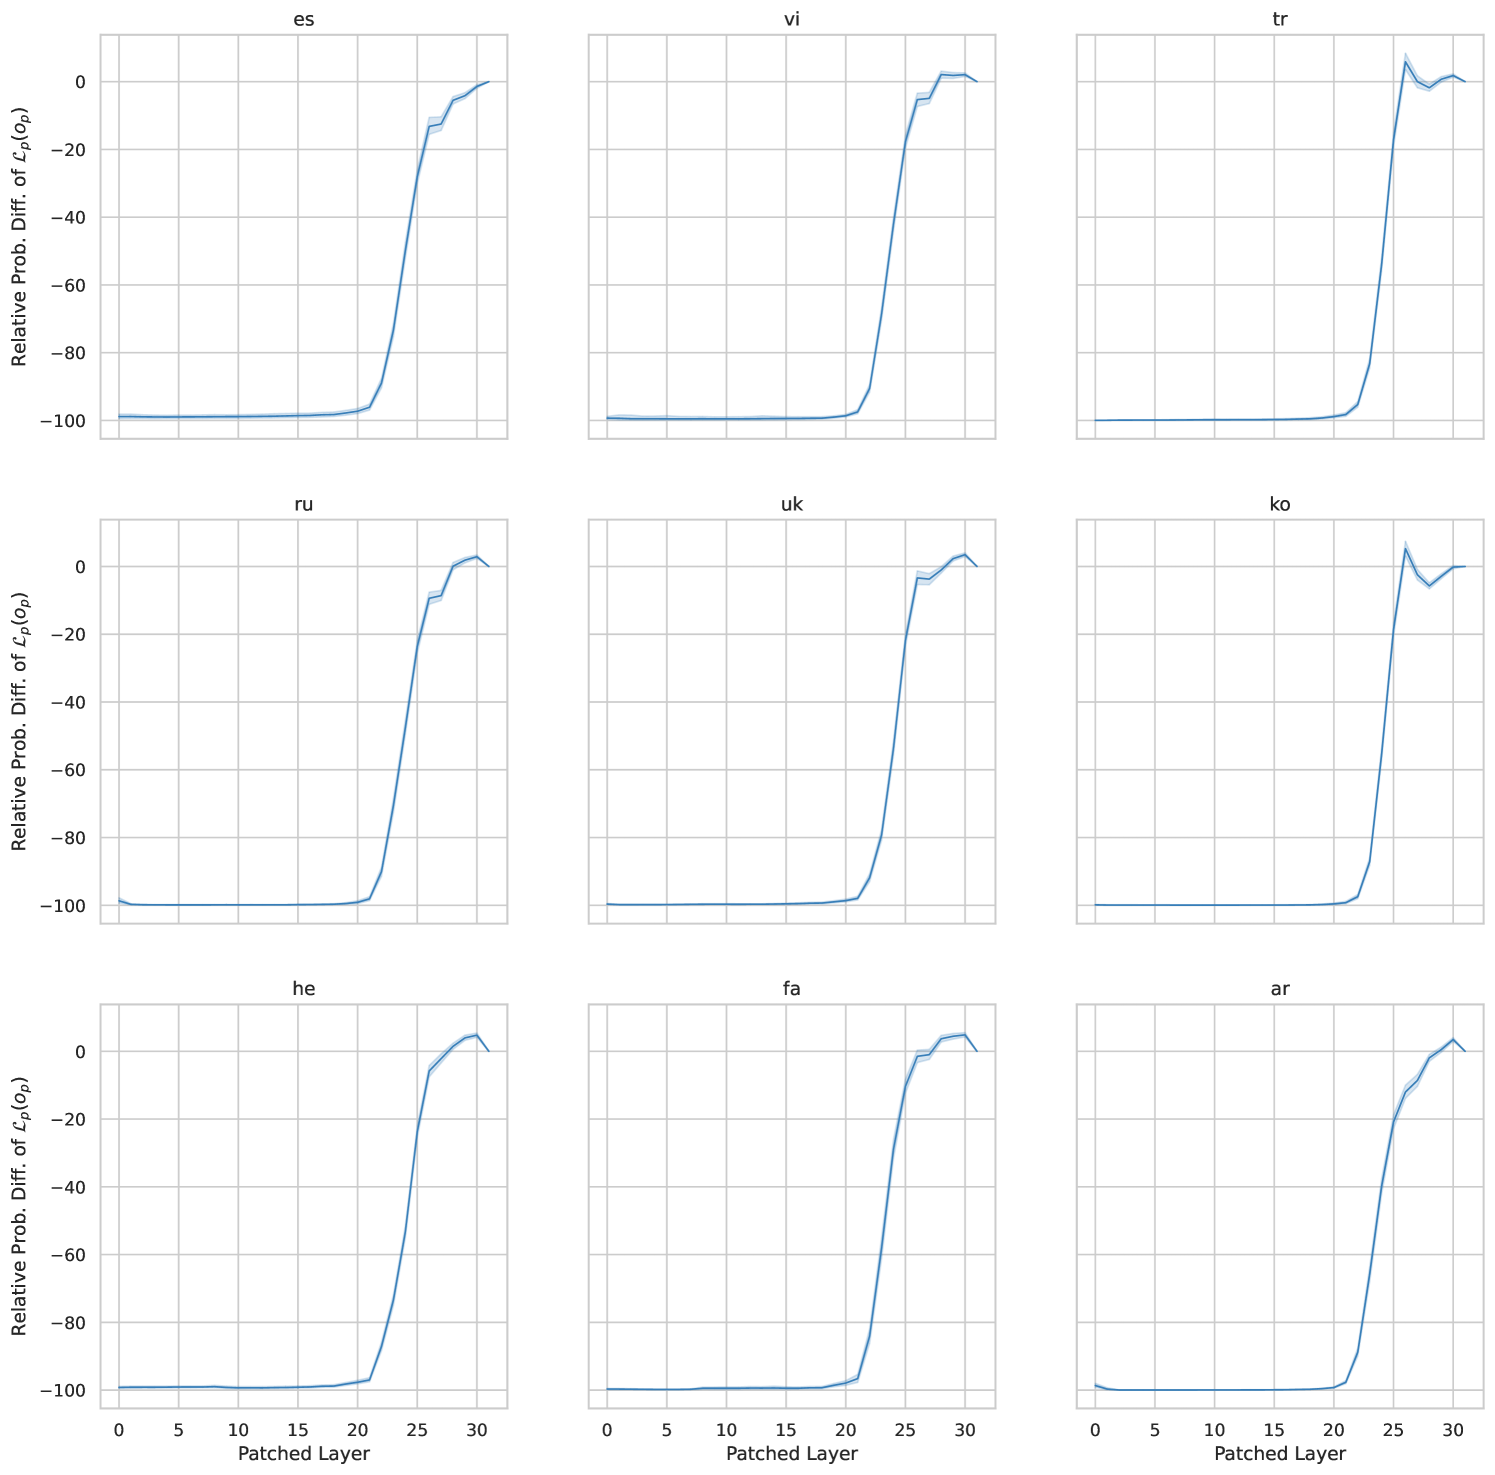Click the '10' x-tick under the 'ar' plot
The height and width of the screenshot is (1475, 1495).
(x=1214, y=1428)
